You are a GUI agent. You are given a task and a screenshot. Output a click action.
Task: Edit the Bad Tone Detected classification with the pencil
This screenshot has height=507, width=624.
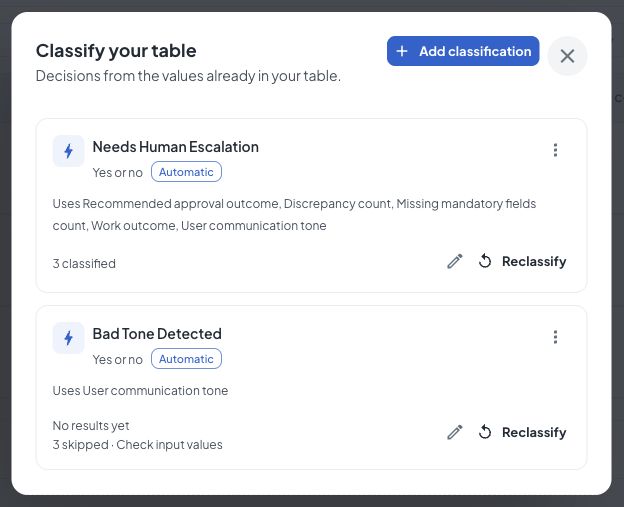point(454,432)
